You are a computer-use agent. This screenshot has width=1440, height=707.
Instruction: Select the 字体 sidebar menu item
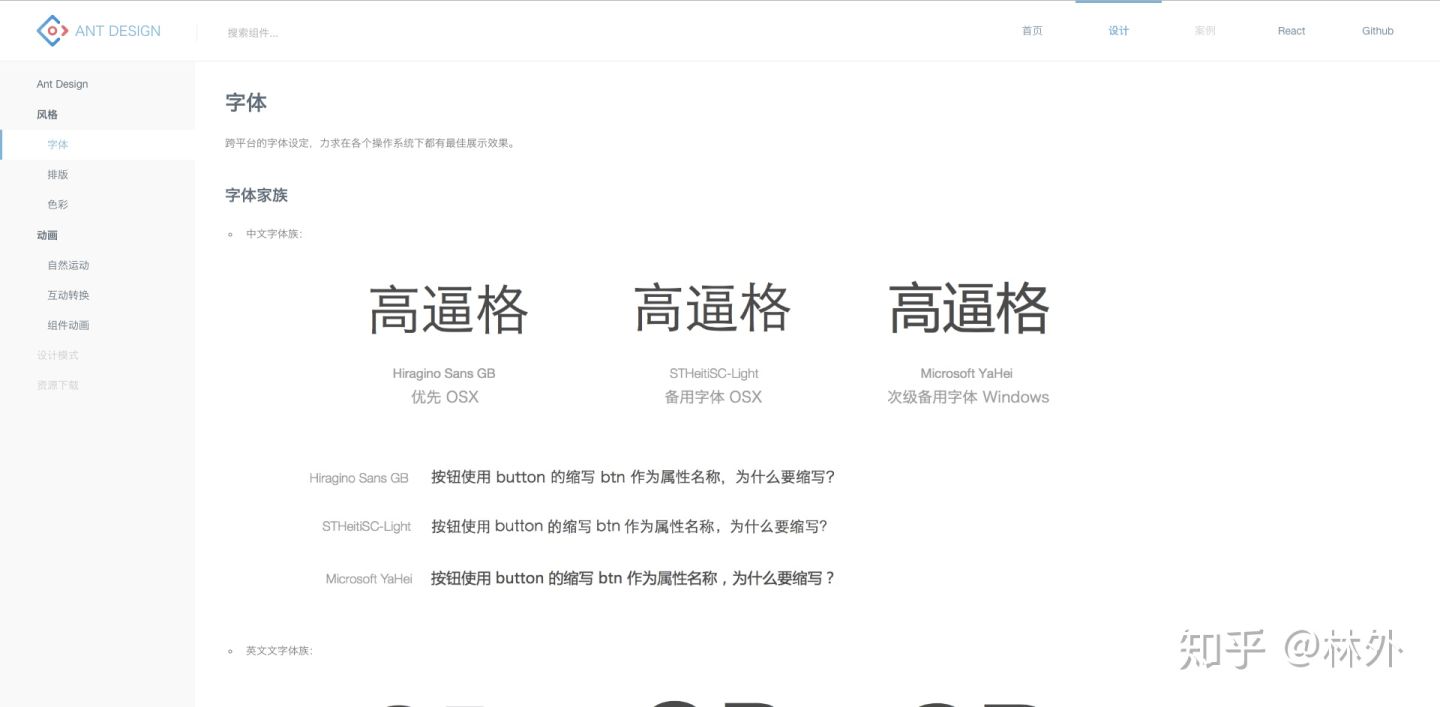pyautogui.click(x=58, y=145)
